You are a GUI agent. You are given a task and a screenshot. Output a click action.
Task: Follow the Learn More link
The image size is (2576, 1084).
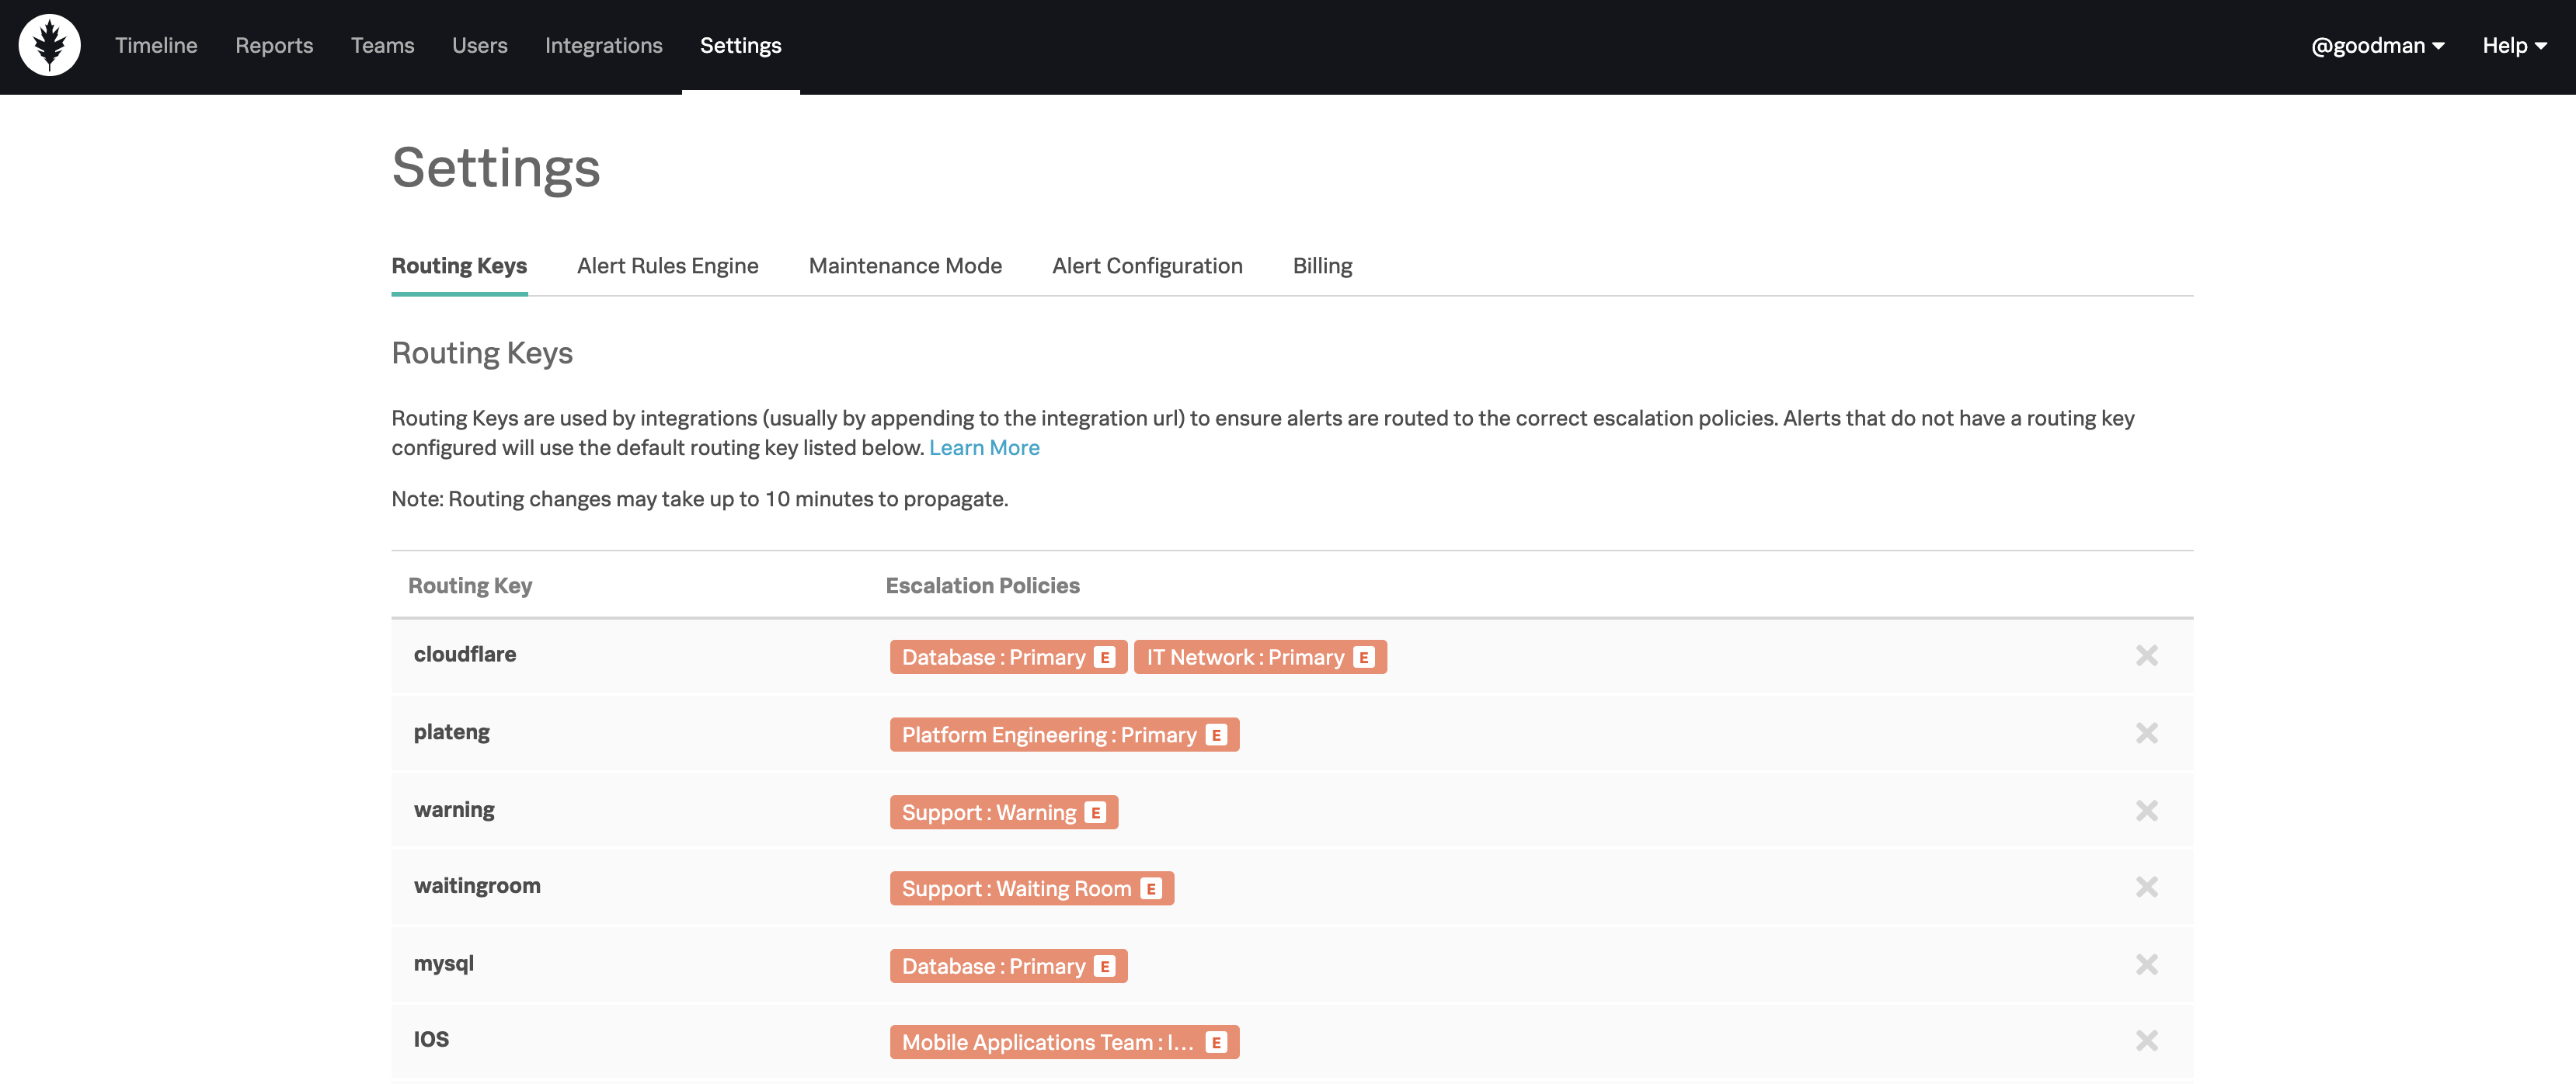[984, 447]
